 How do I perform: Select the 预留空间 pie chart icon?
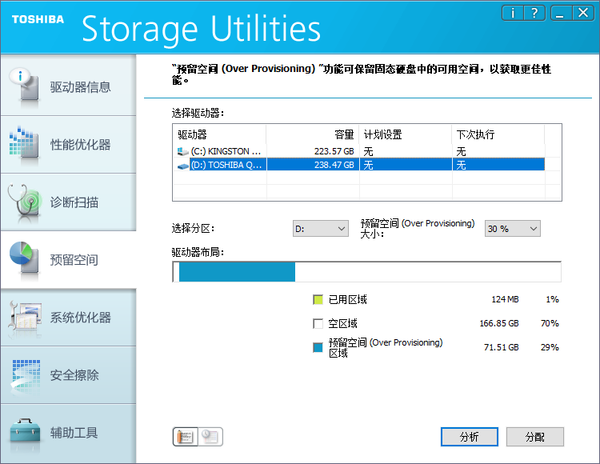pyautogui.click(x=24, y=259)
